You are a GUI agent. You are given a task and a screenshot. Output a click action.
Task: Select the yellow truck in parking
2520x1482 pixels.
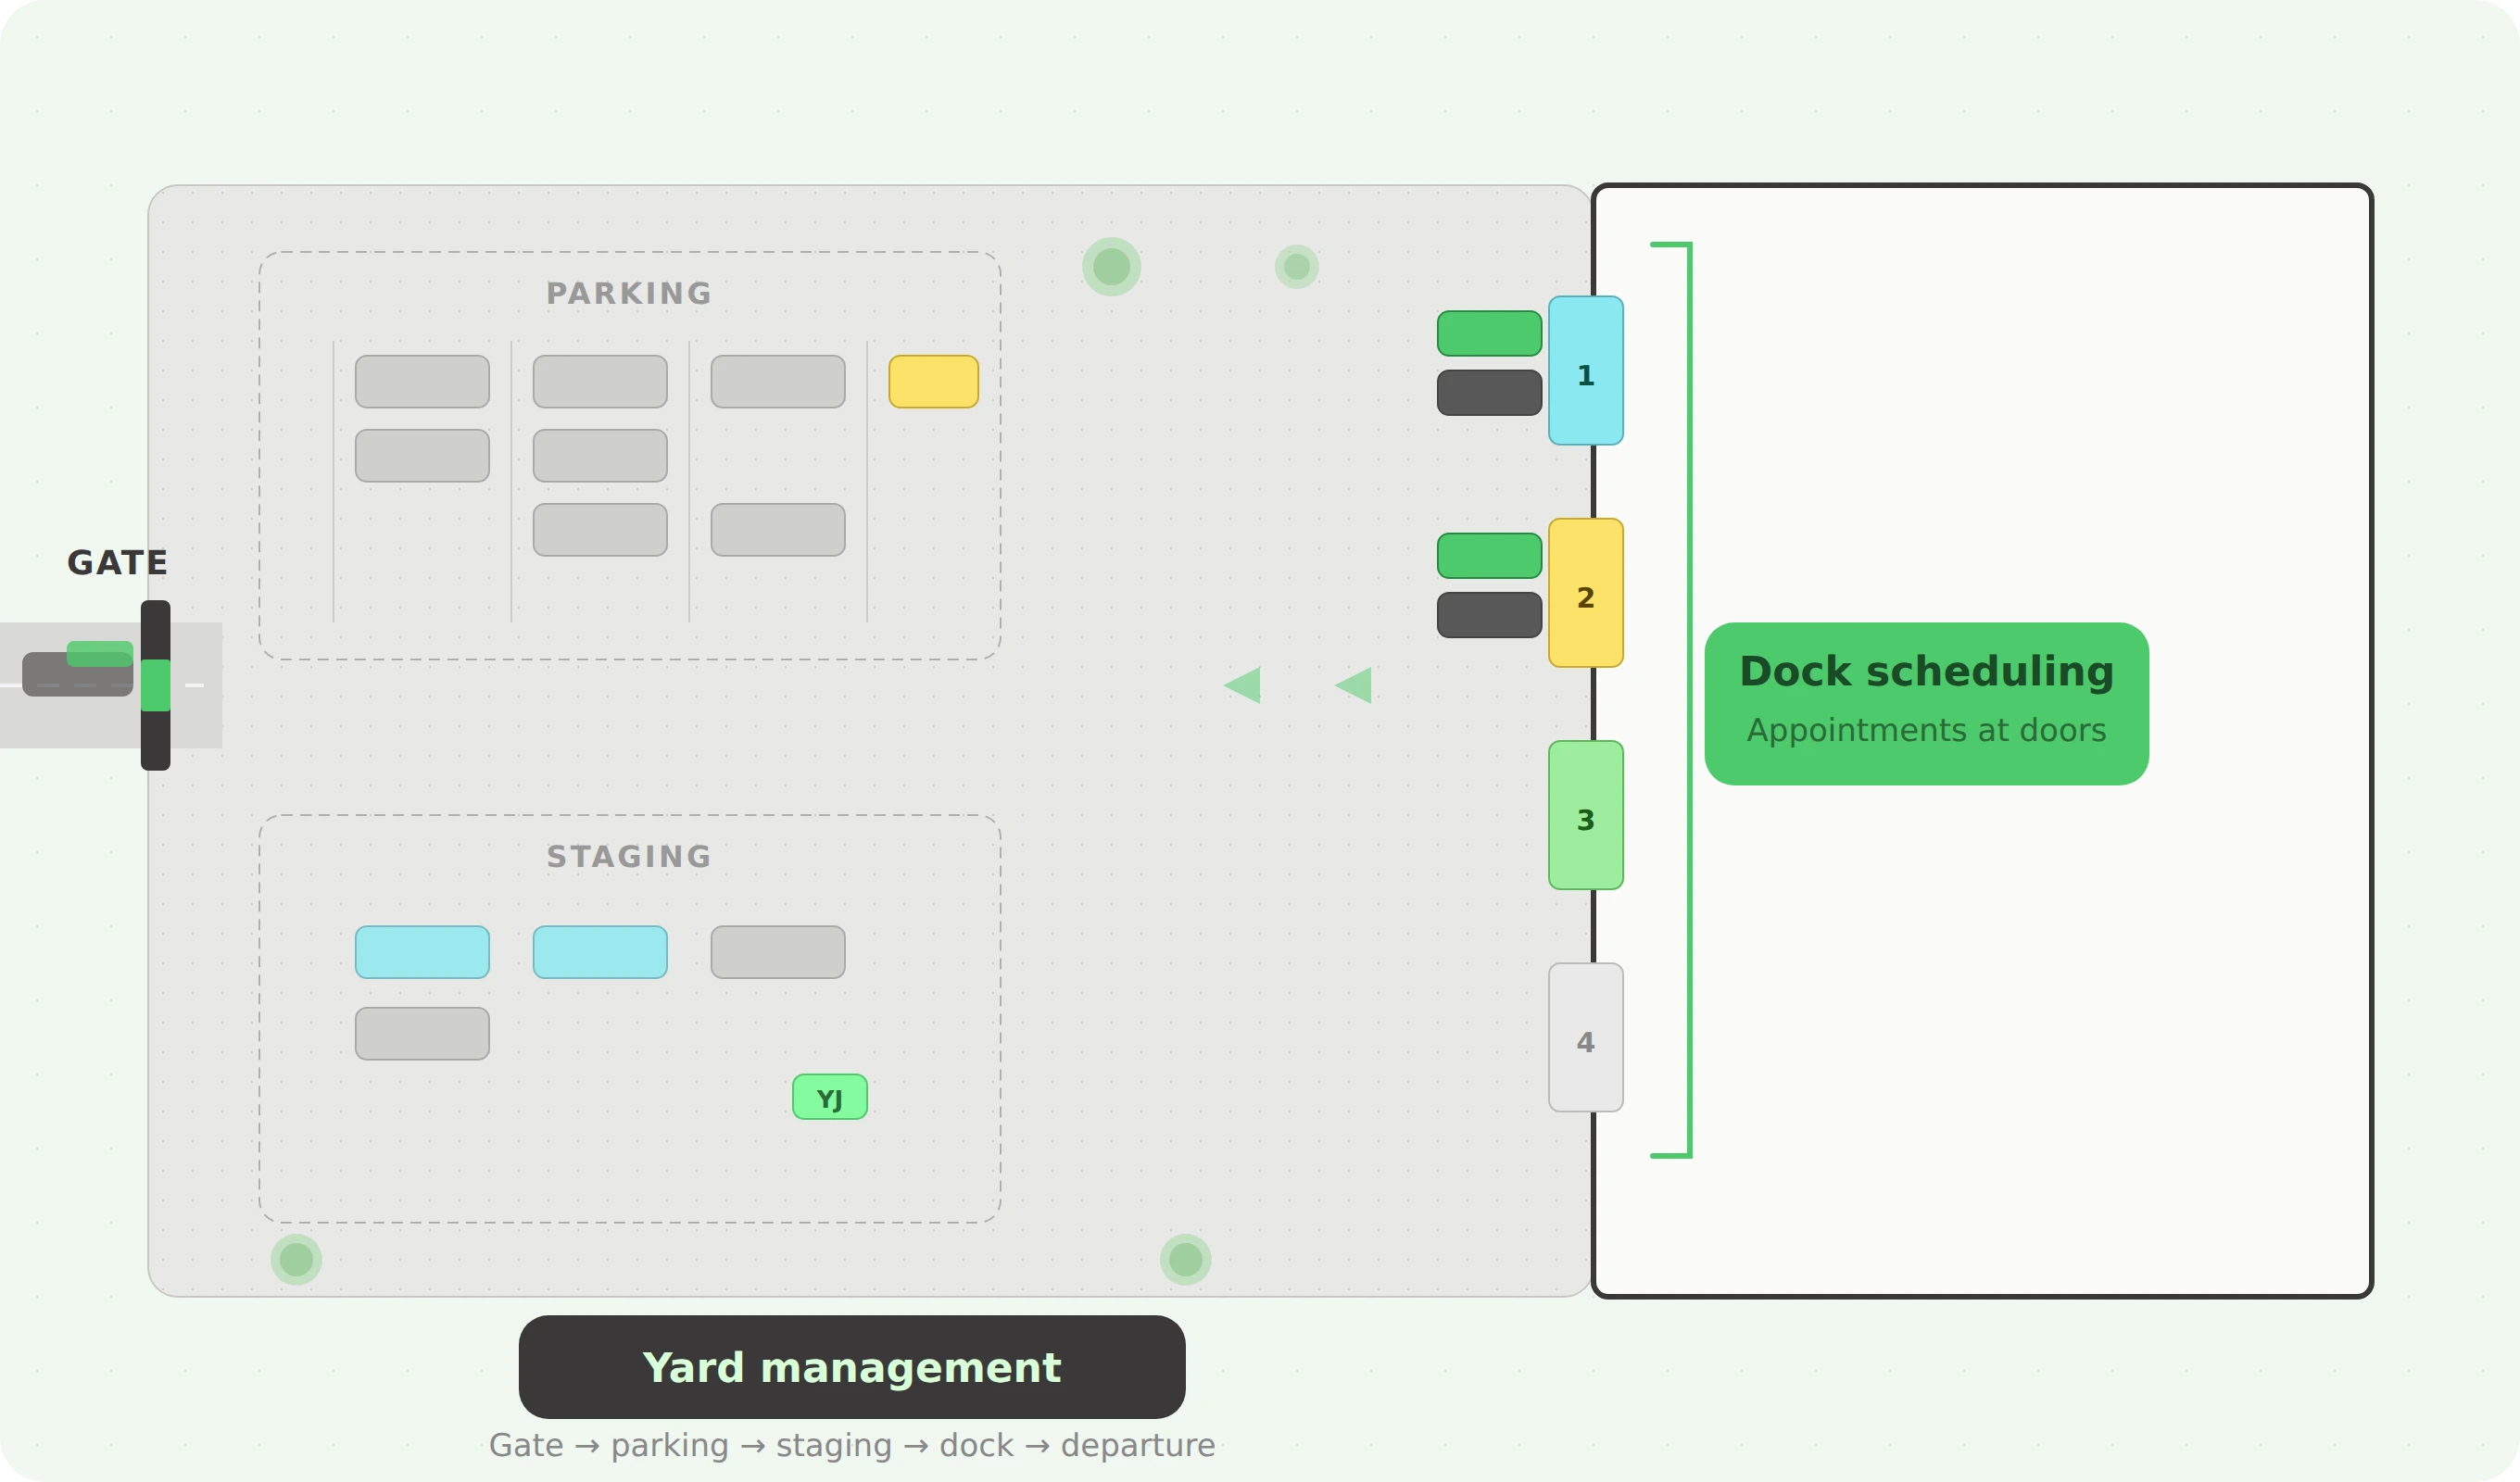931,380
